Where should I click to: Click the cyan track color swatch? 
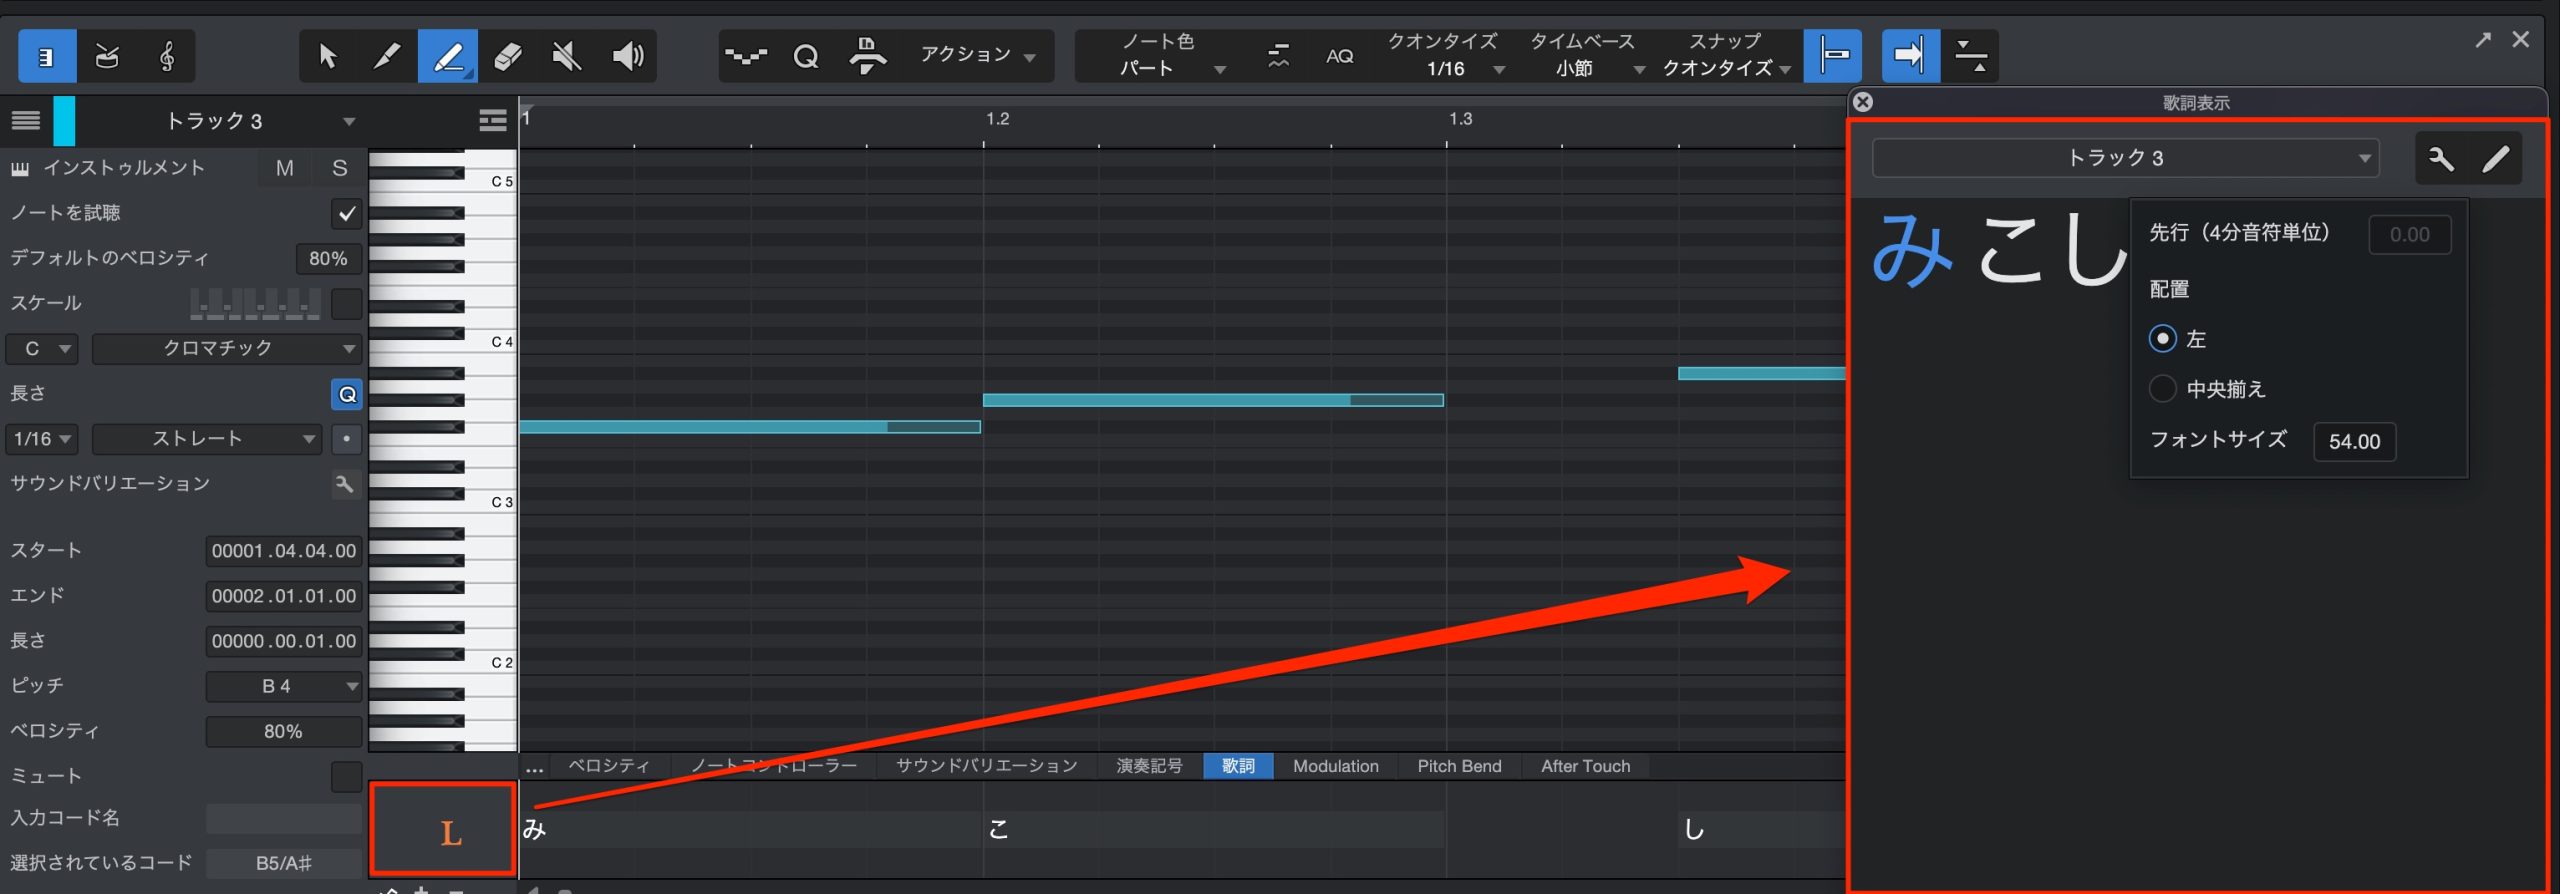coord(64,121)
